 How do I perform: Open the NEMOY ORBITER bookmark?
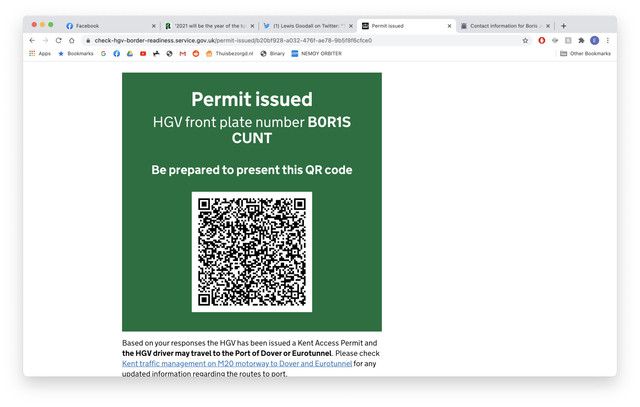click(317, 53)
